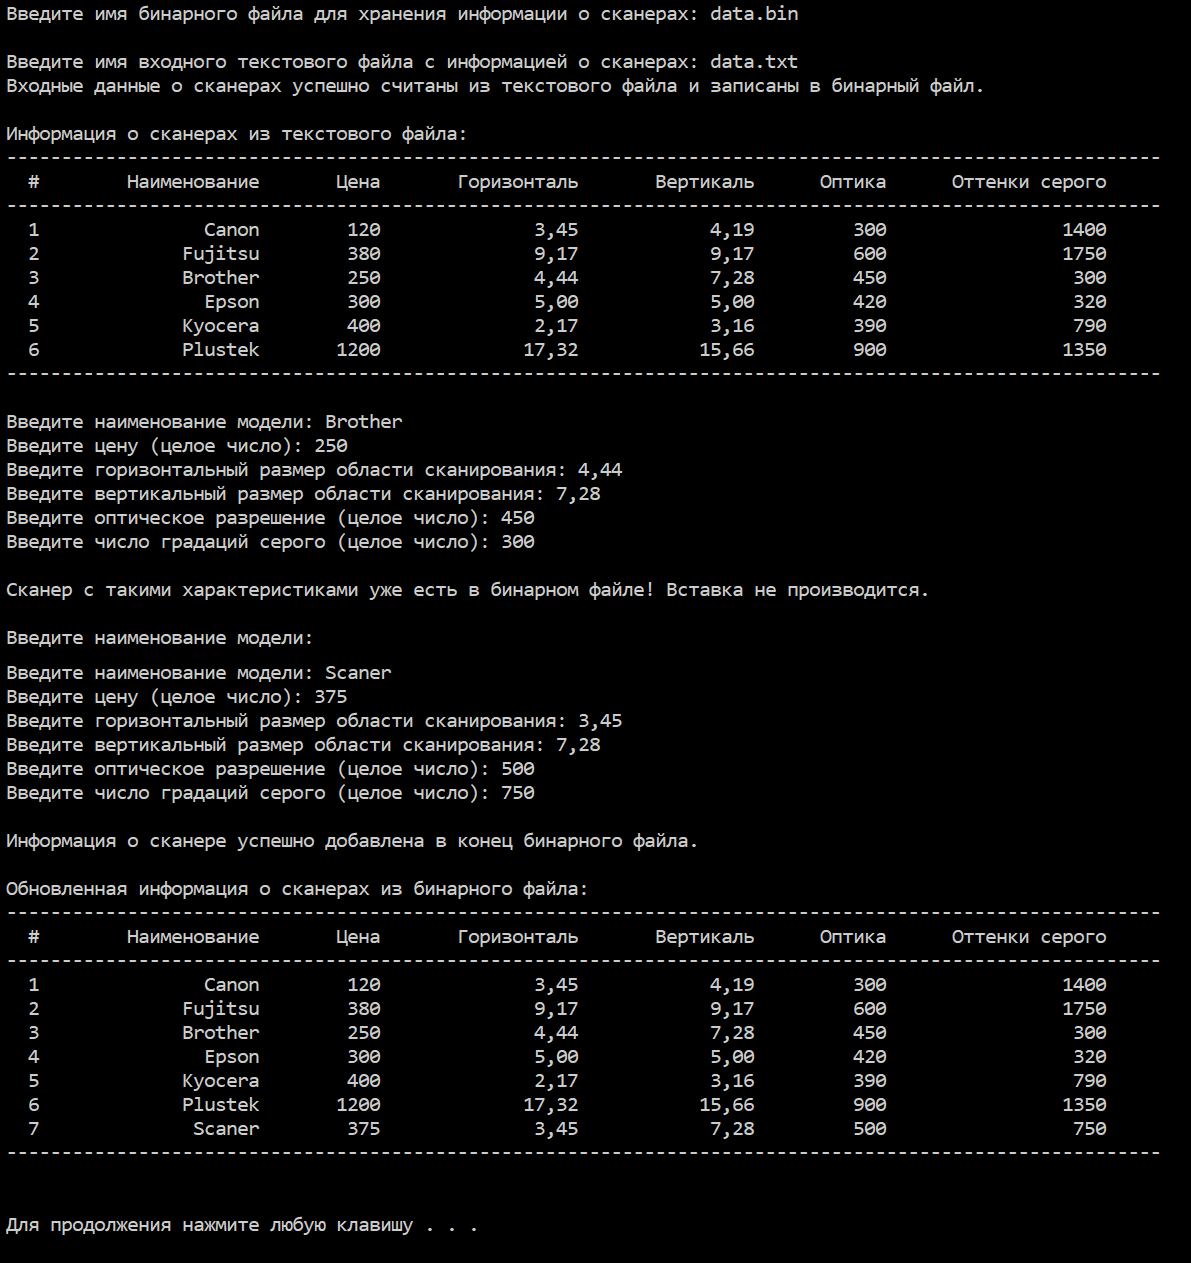Click Plustek's vertical "15,66" in the text-file table

[727, 350]
